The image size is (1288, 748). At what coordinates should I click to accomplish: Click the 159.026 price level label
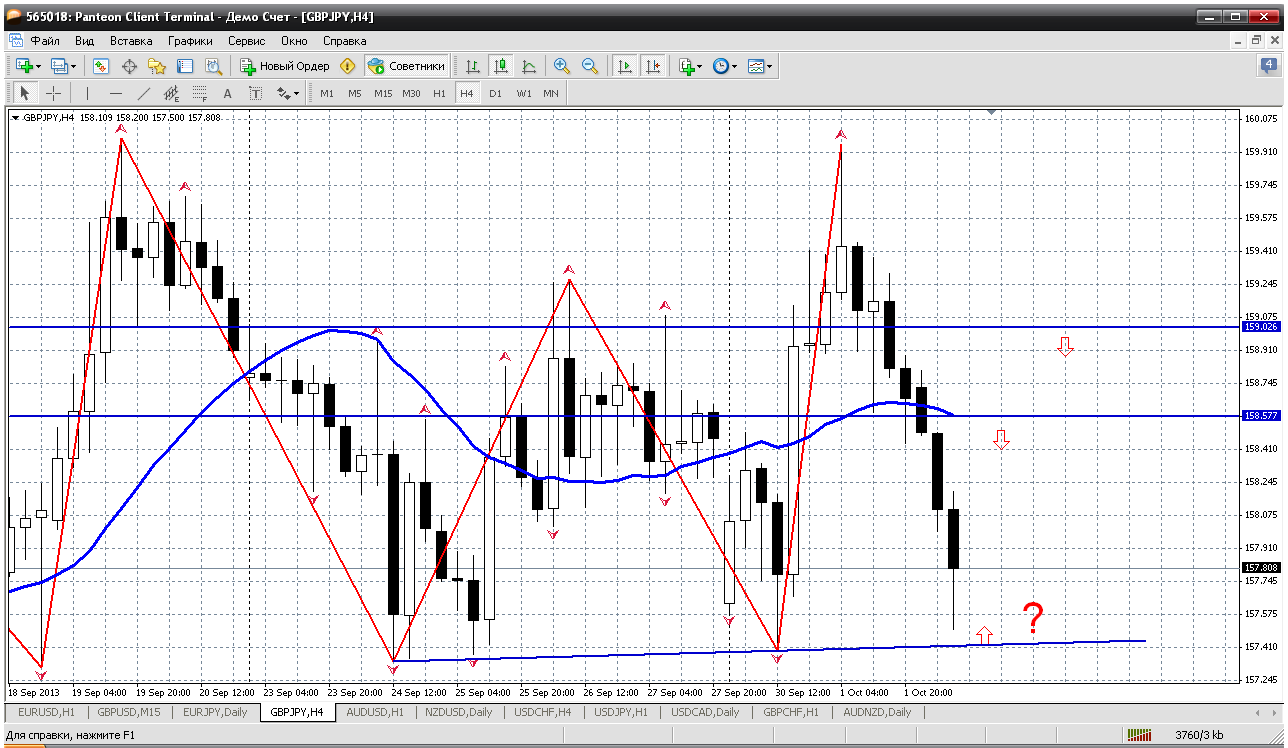point(1260,326)
